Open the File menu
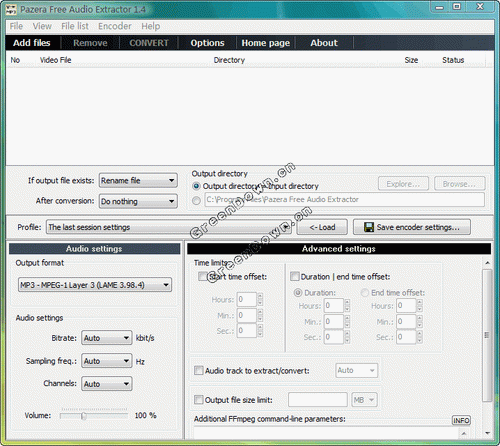500x446 pixels. (16, 26)
